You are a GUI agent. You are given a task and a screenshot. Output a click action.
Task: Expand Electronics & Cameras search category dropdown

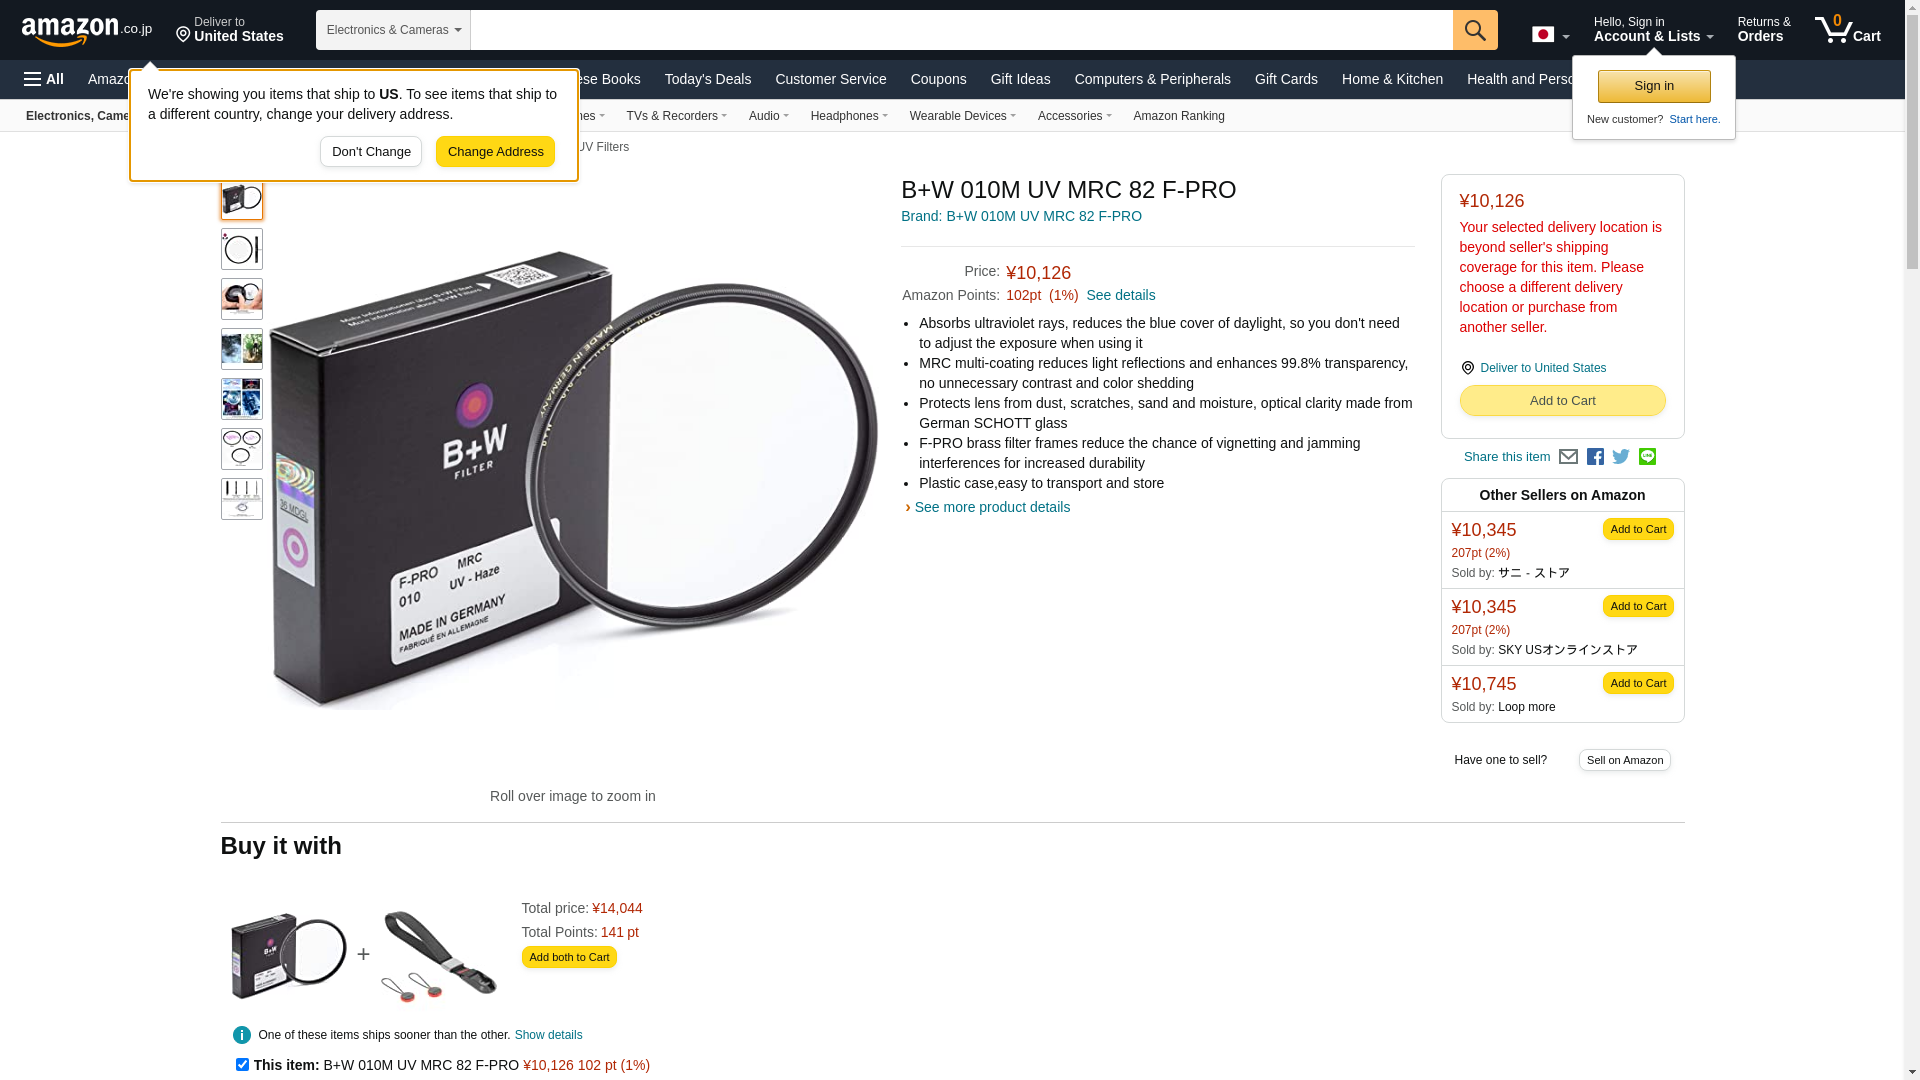pos(393,30)
